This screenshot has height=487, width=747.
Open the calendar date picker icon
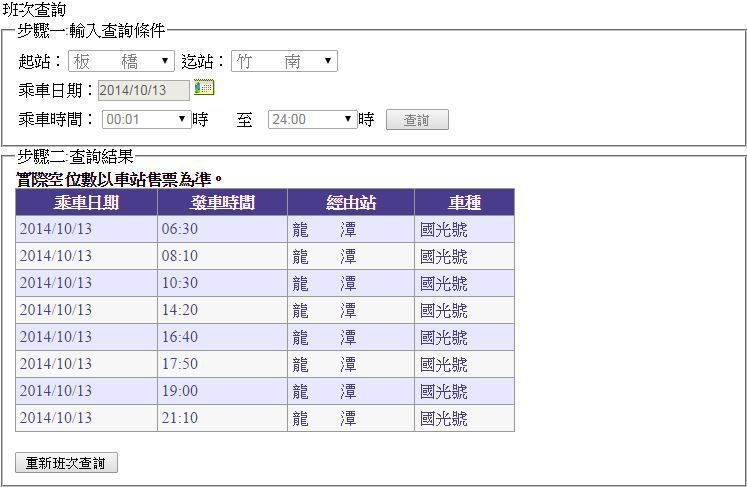click(204, 88)
